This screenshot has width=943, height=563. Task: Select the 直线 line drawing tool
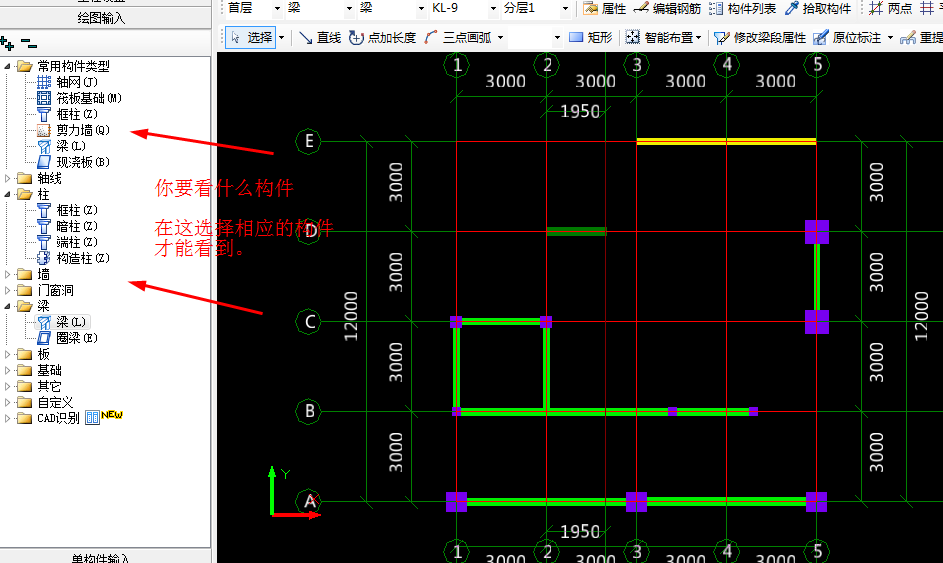320,38
